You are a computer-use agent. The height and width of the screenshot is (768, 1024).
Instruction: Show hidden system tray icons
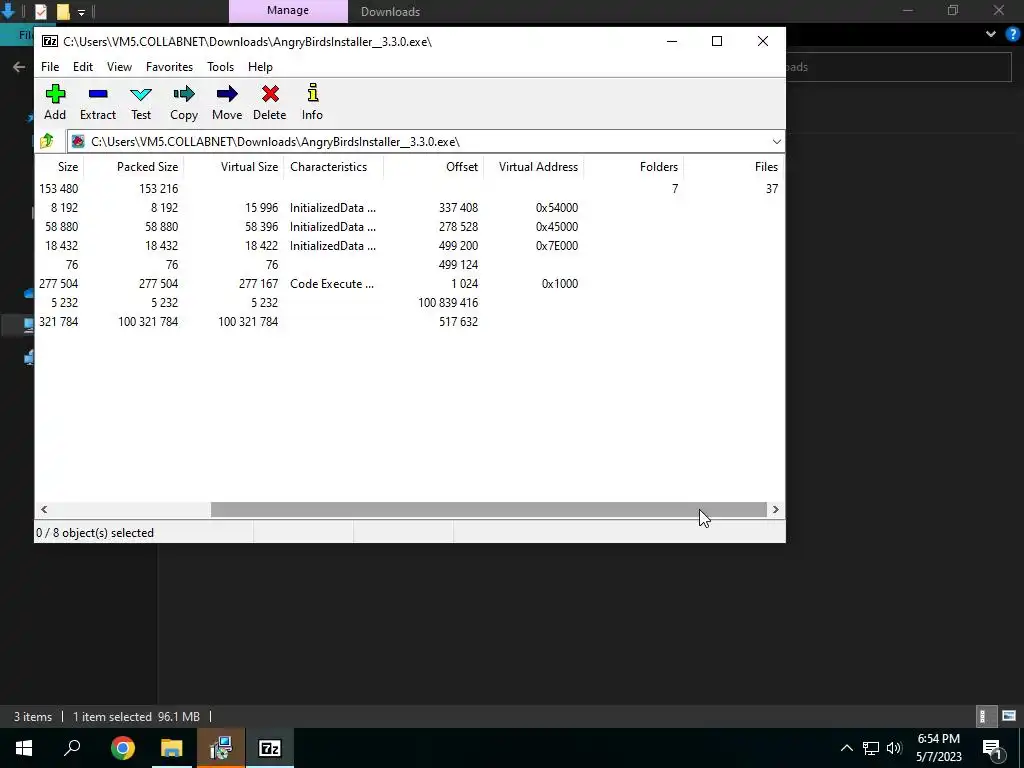tap(846, 748)
